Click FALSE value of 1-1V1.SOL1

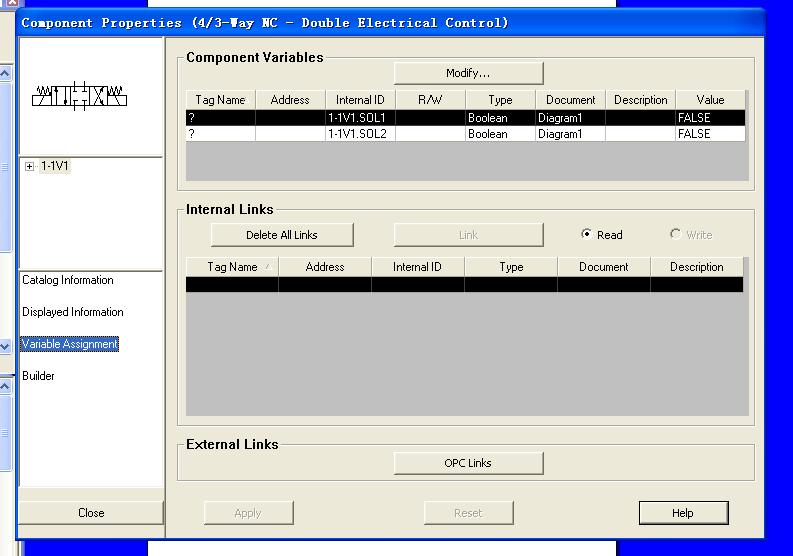[x=710, y=118]
